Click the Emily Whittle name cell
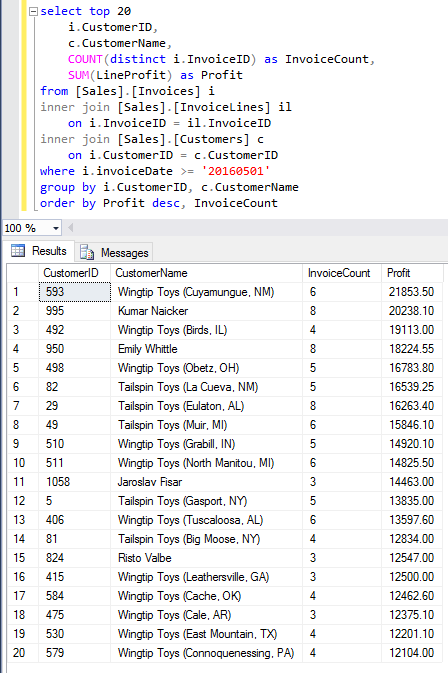448x673 pixels. tap(207, 349)
